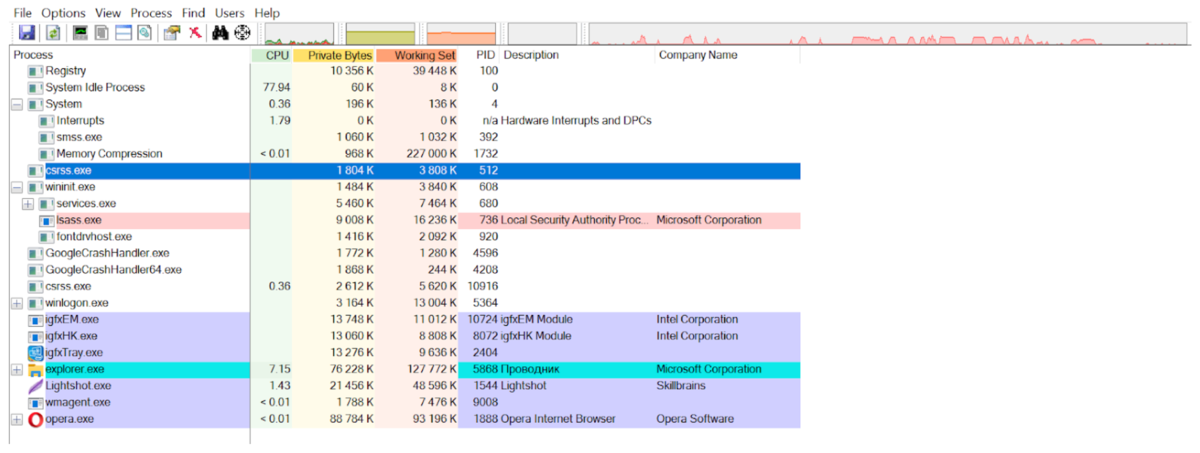Click the icon beside igfxTray.exe
The height and width of the screenshot is (453, 1200).
point(35,353)
